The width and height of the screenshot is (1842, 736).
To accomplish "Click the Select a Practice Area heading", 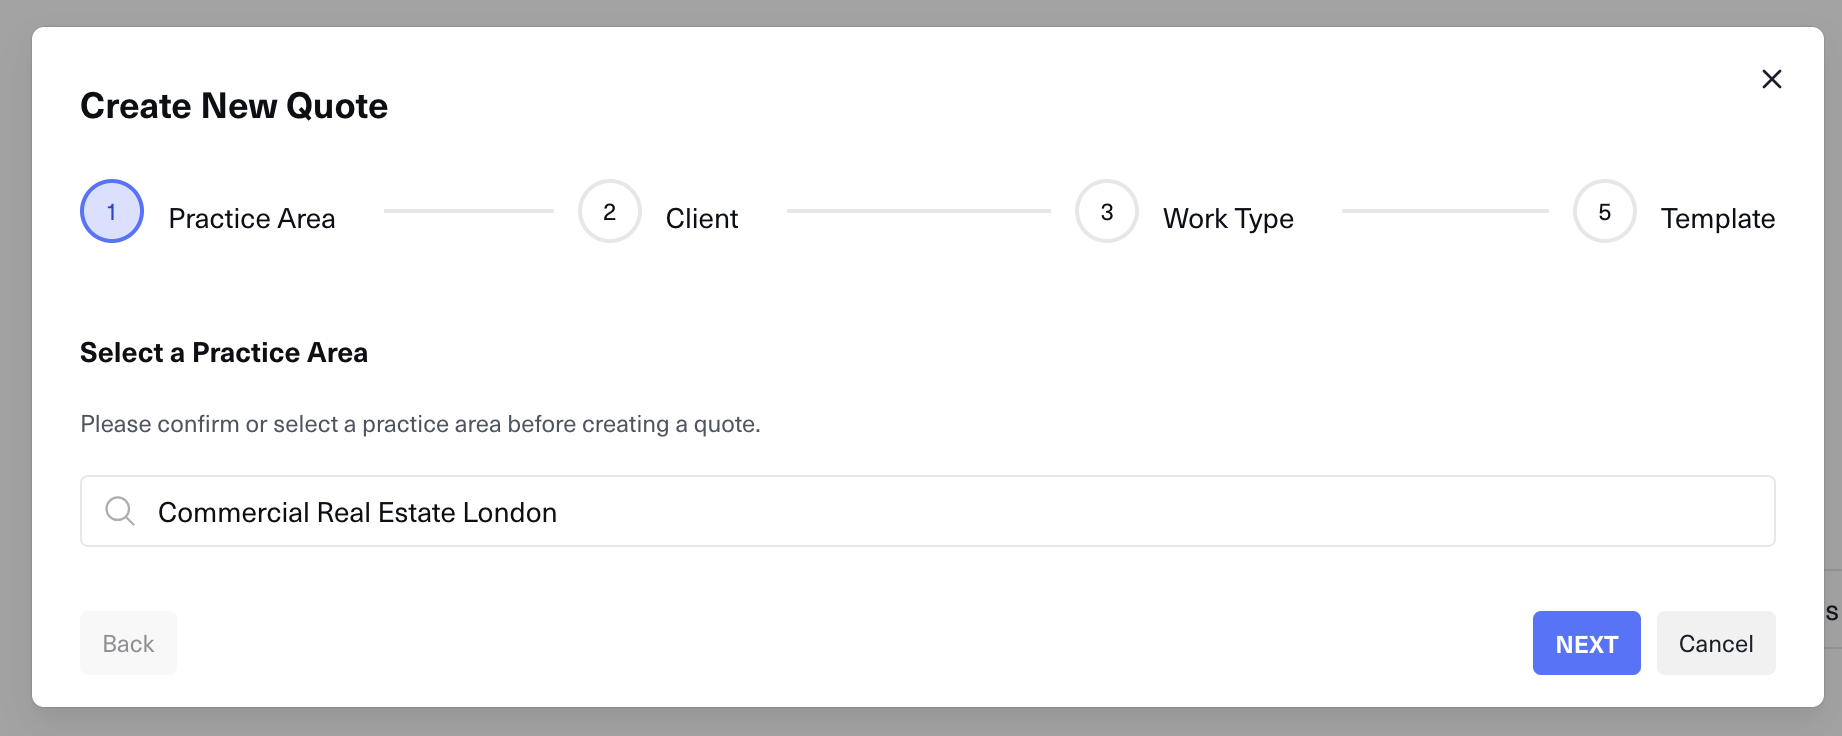I will (x=224, y=352).
